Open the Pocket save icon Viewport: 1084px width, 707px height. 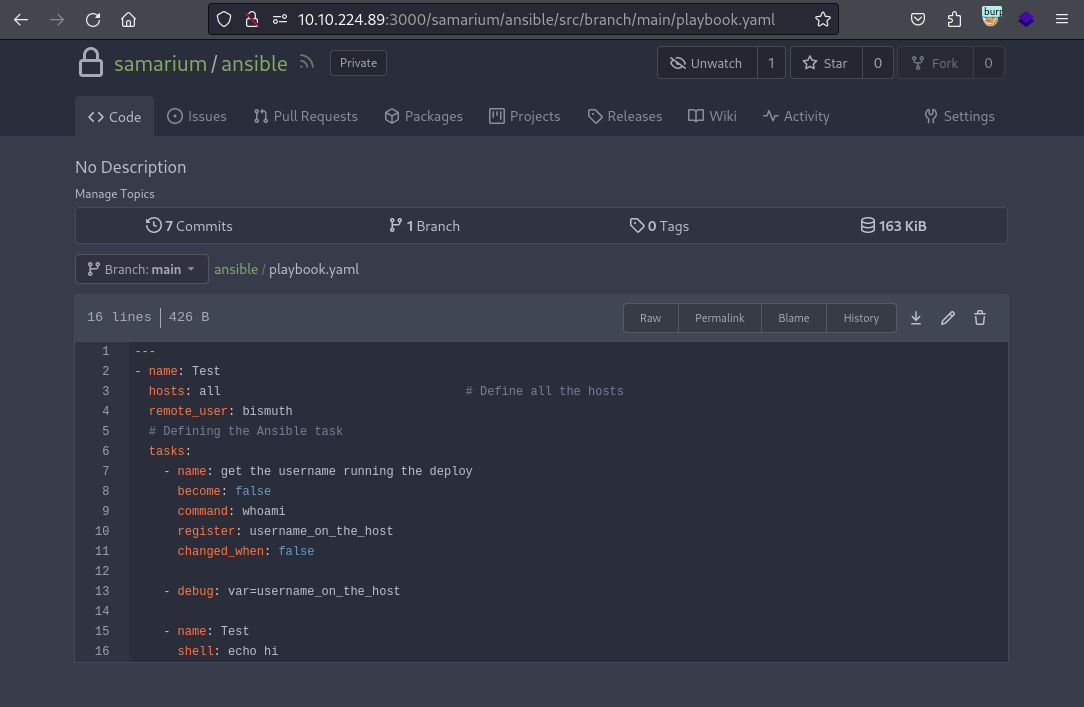pyautogui.click(x=918, y=19)
